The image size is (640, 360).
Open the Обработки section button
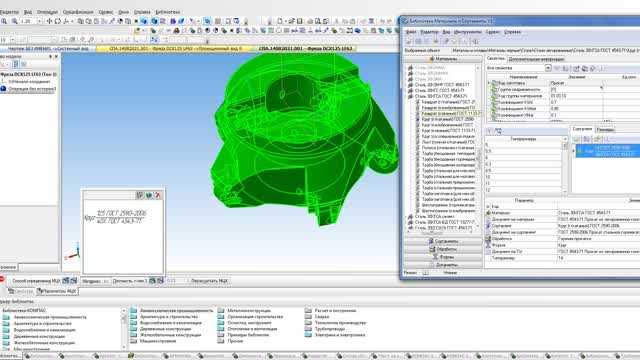pos(443,249)
